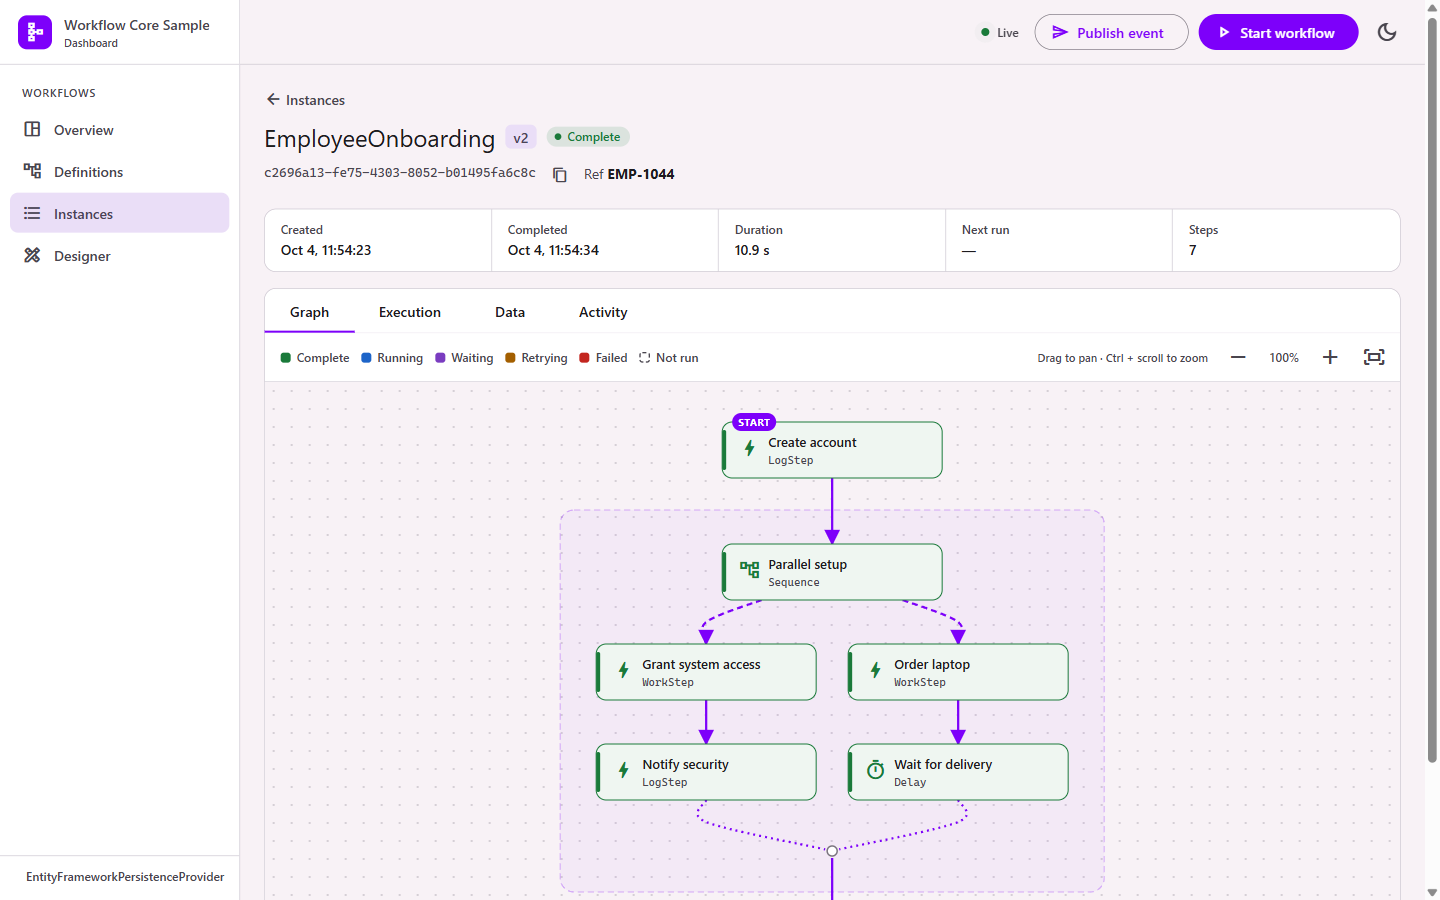
Task: Click the Live status indicator
Action: pos(999,33)
